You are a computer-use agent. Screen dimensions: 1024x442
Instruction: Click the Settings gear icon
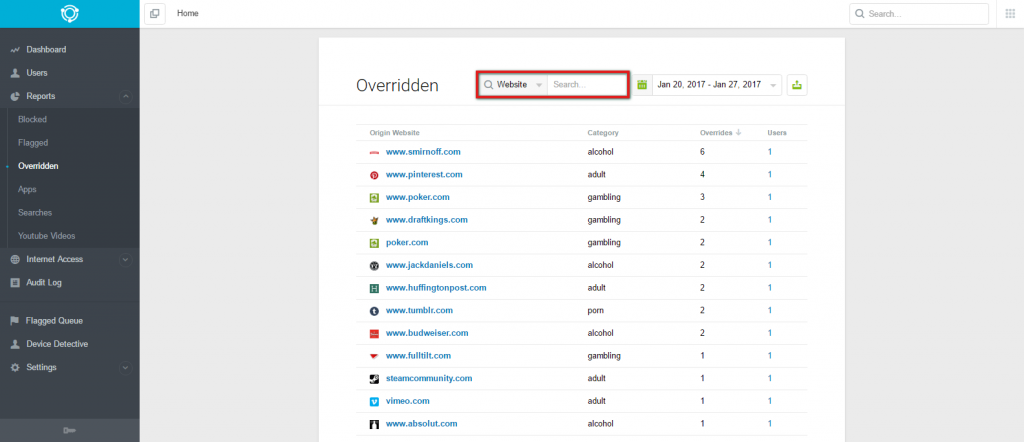coord(14,368)
